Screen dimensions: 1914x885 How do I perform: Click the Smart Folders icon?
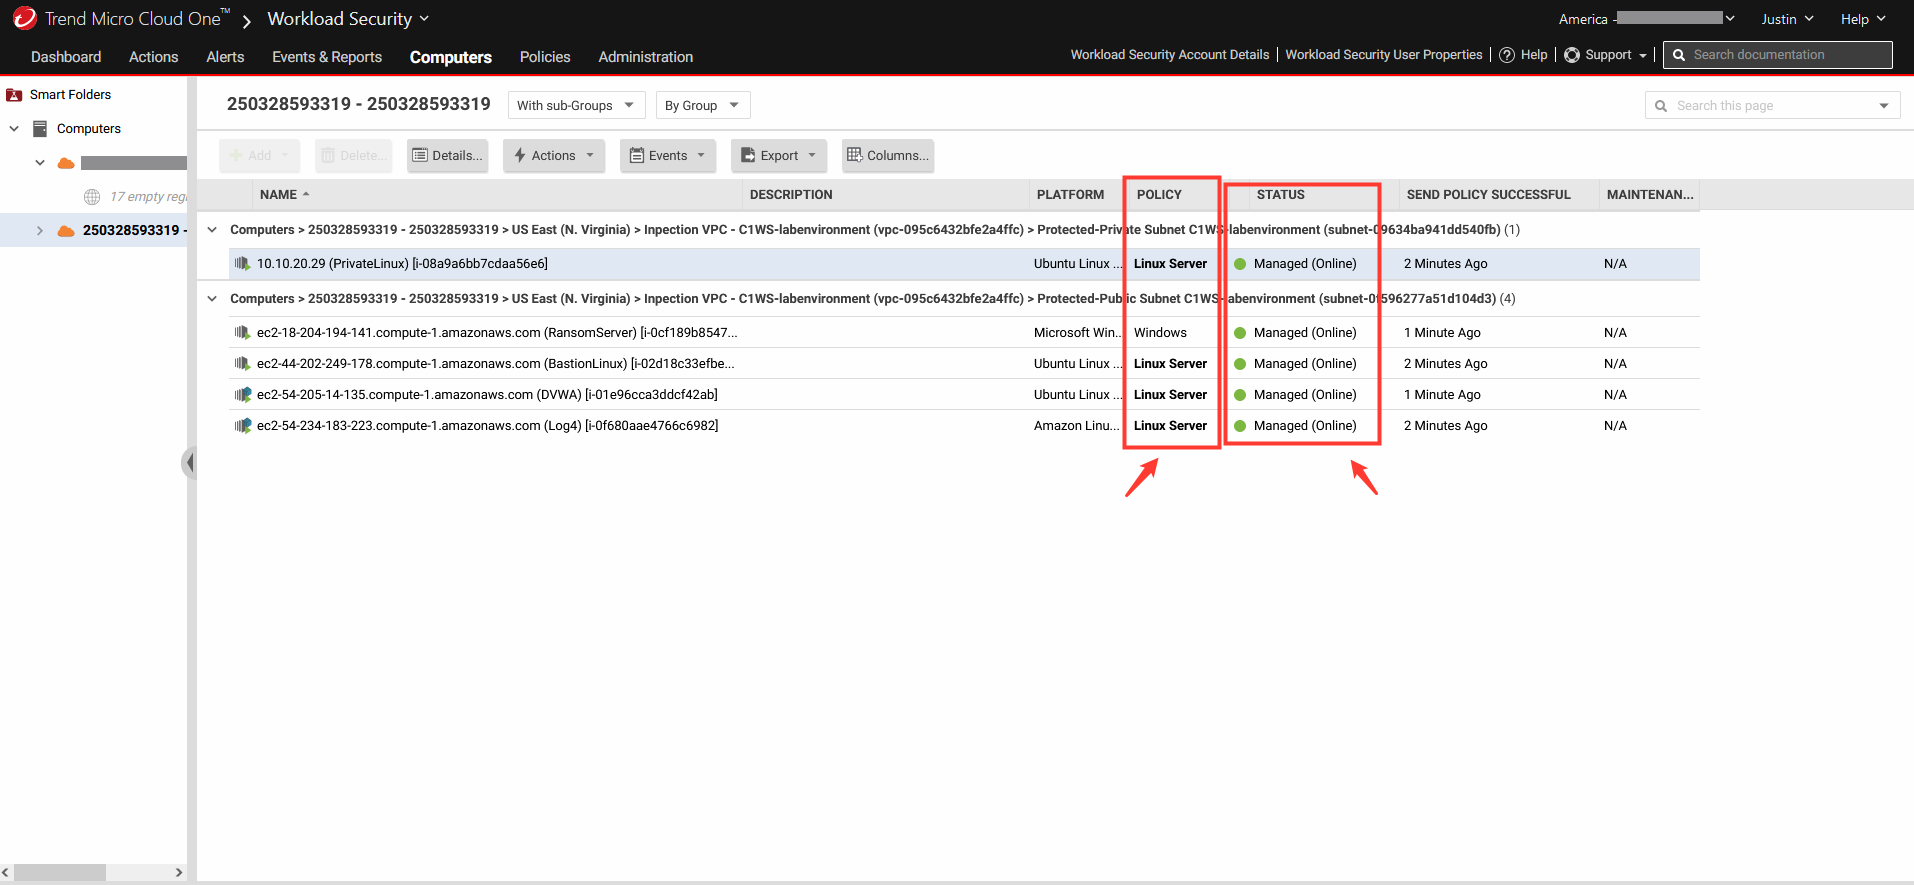14,95
